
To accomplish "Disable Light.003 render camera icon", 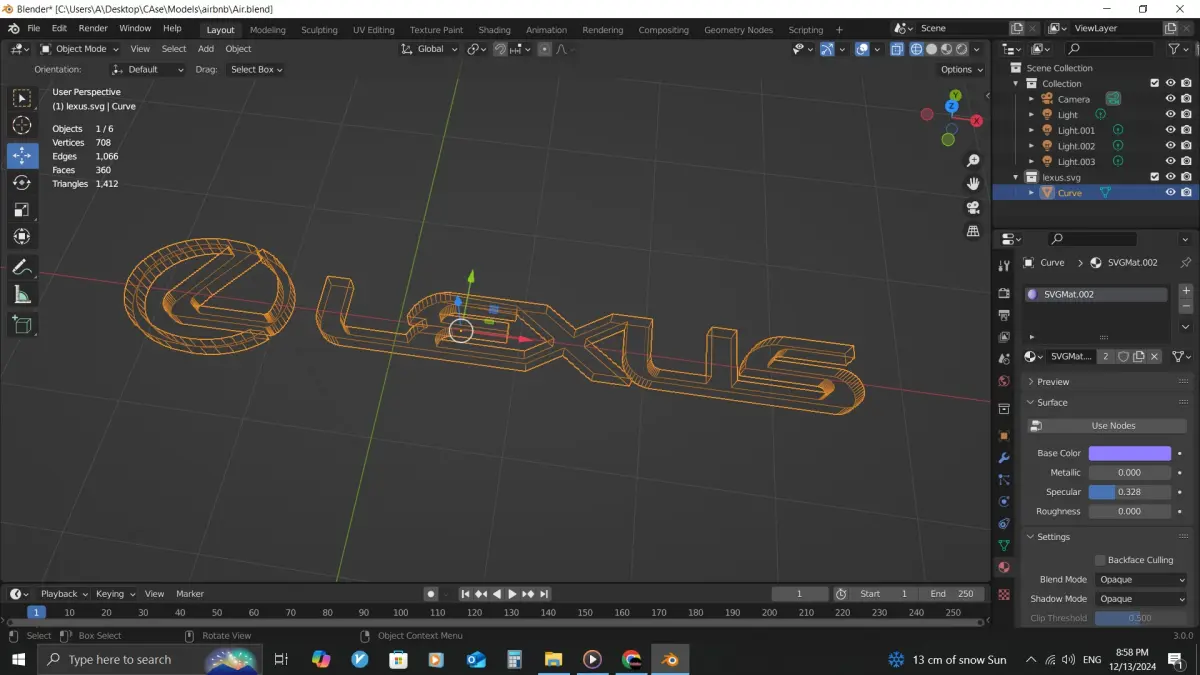I will pyautogui.click(x=1186, y=161).
